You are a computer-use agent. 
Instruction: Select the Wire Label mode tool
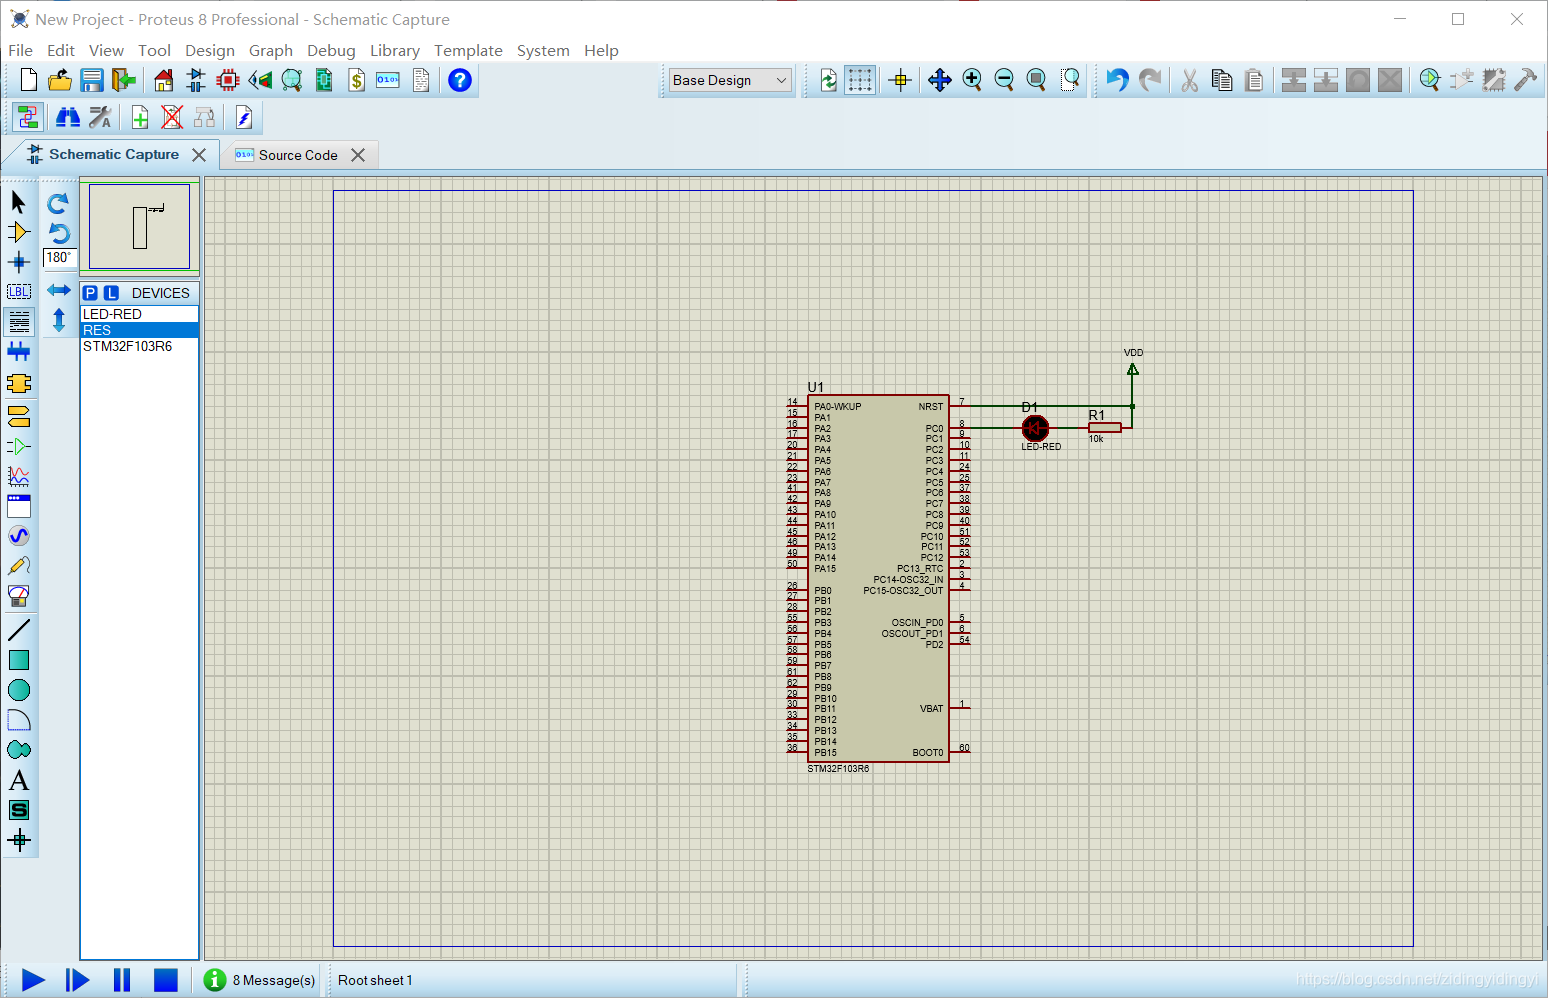pos(18,292)
